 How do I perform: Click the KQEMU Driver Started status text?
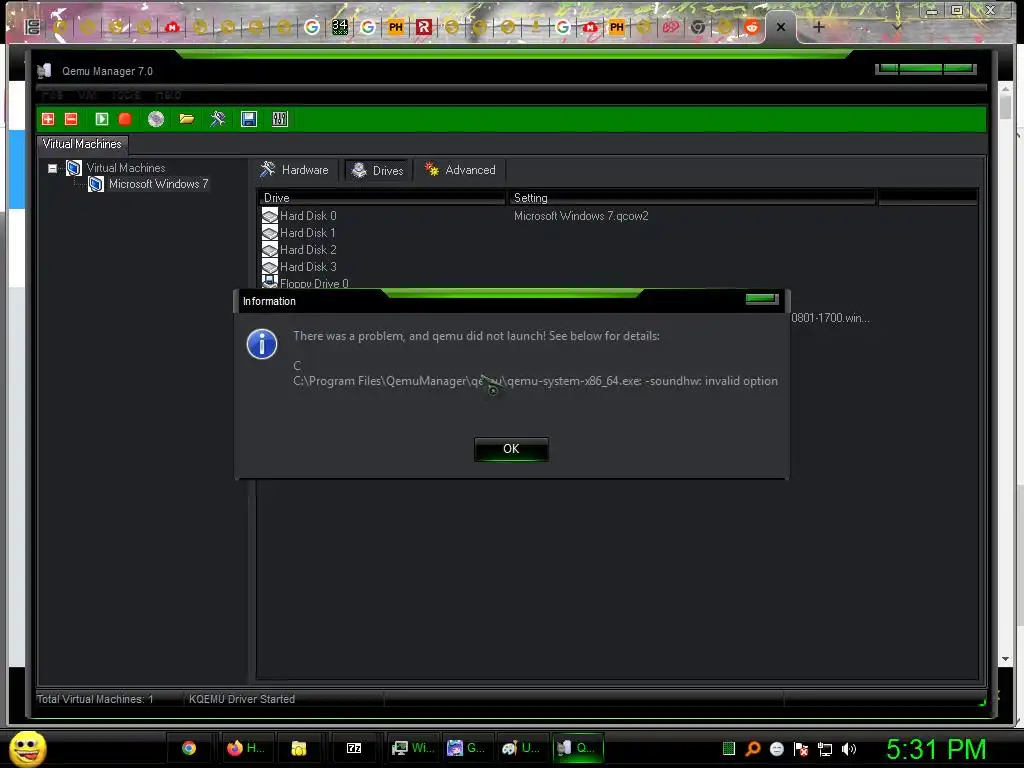(x=242, y=699)
